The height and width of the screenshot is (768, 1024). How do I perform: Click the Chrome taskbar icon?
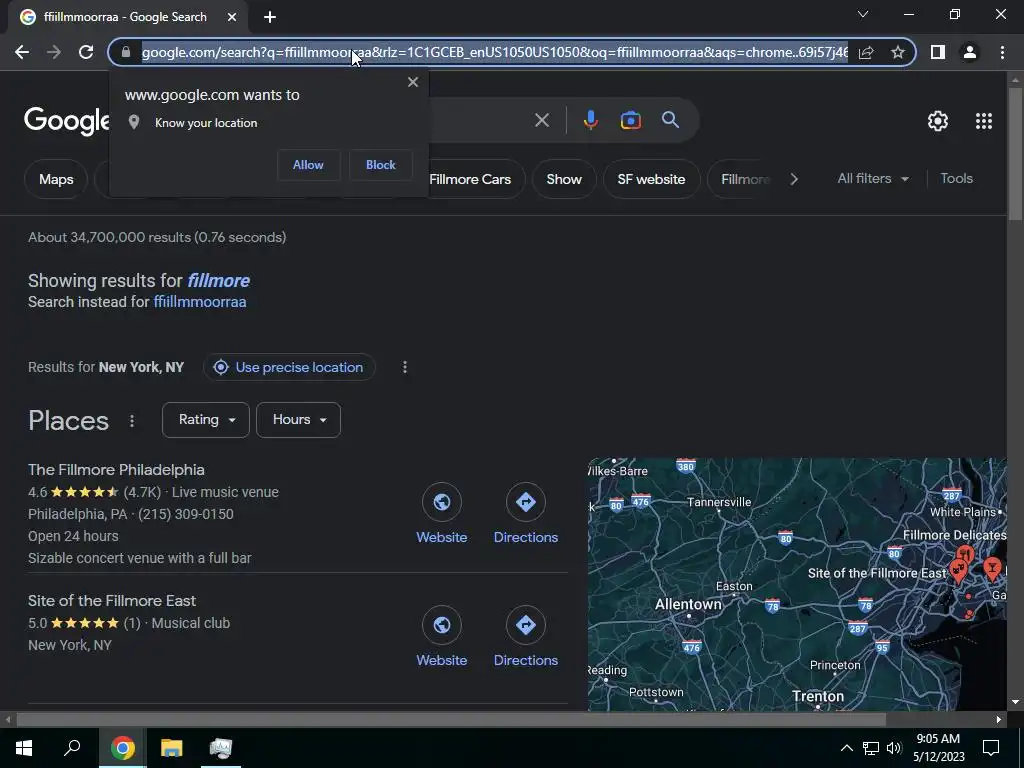tap(123, 748)
